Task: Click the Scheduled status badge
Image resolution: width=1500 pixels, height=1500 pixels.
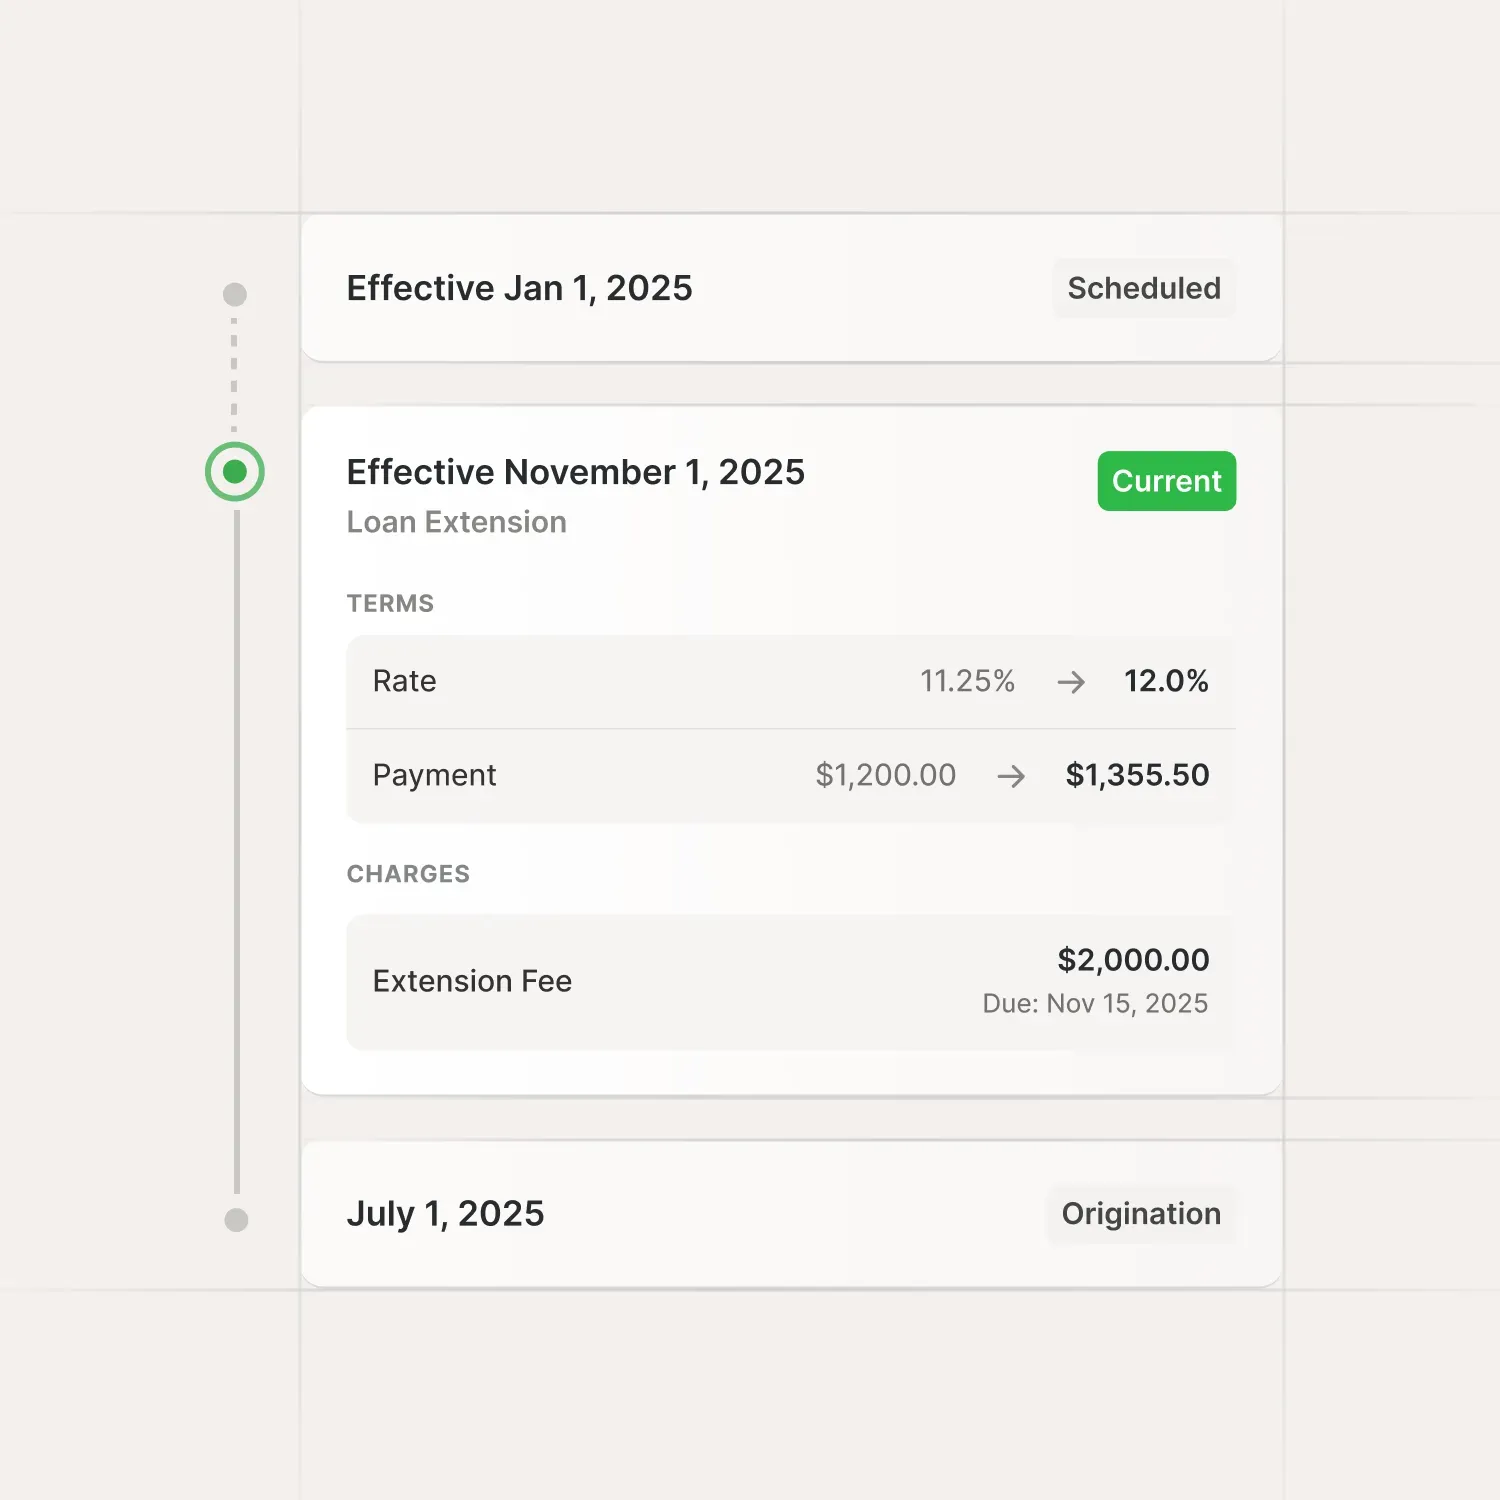Action: (x=1144, y=288)
